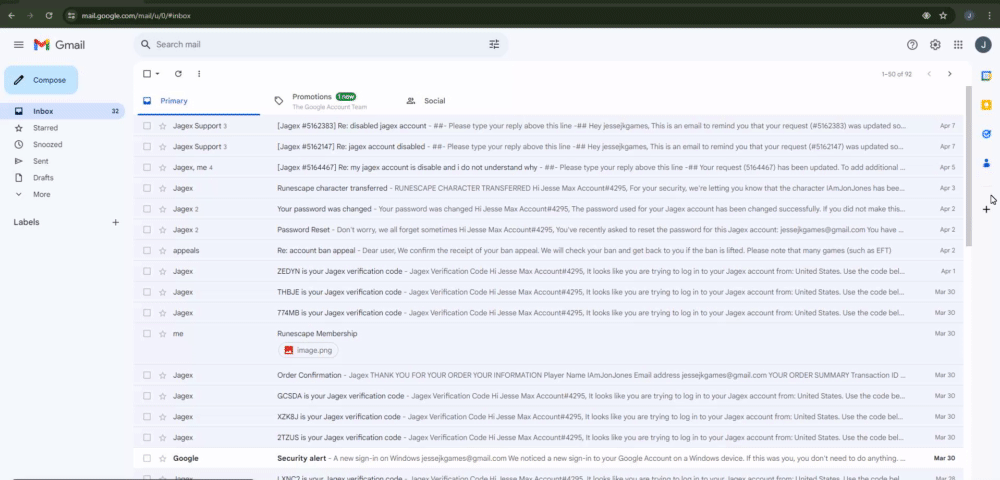Image resolution: width=1000 pixels, height=480 pixels.
Task: Open the THBJE verification code email
Action: 548,292
